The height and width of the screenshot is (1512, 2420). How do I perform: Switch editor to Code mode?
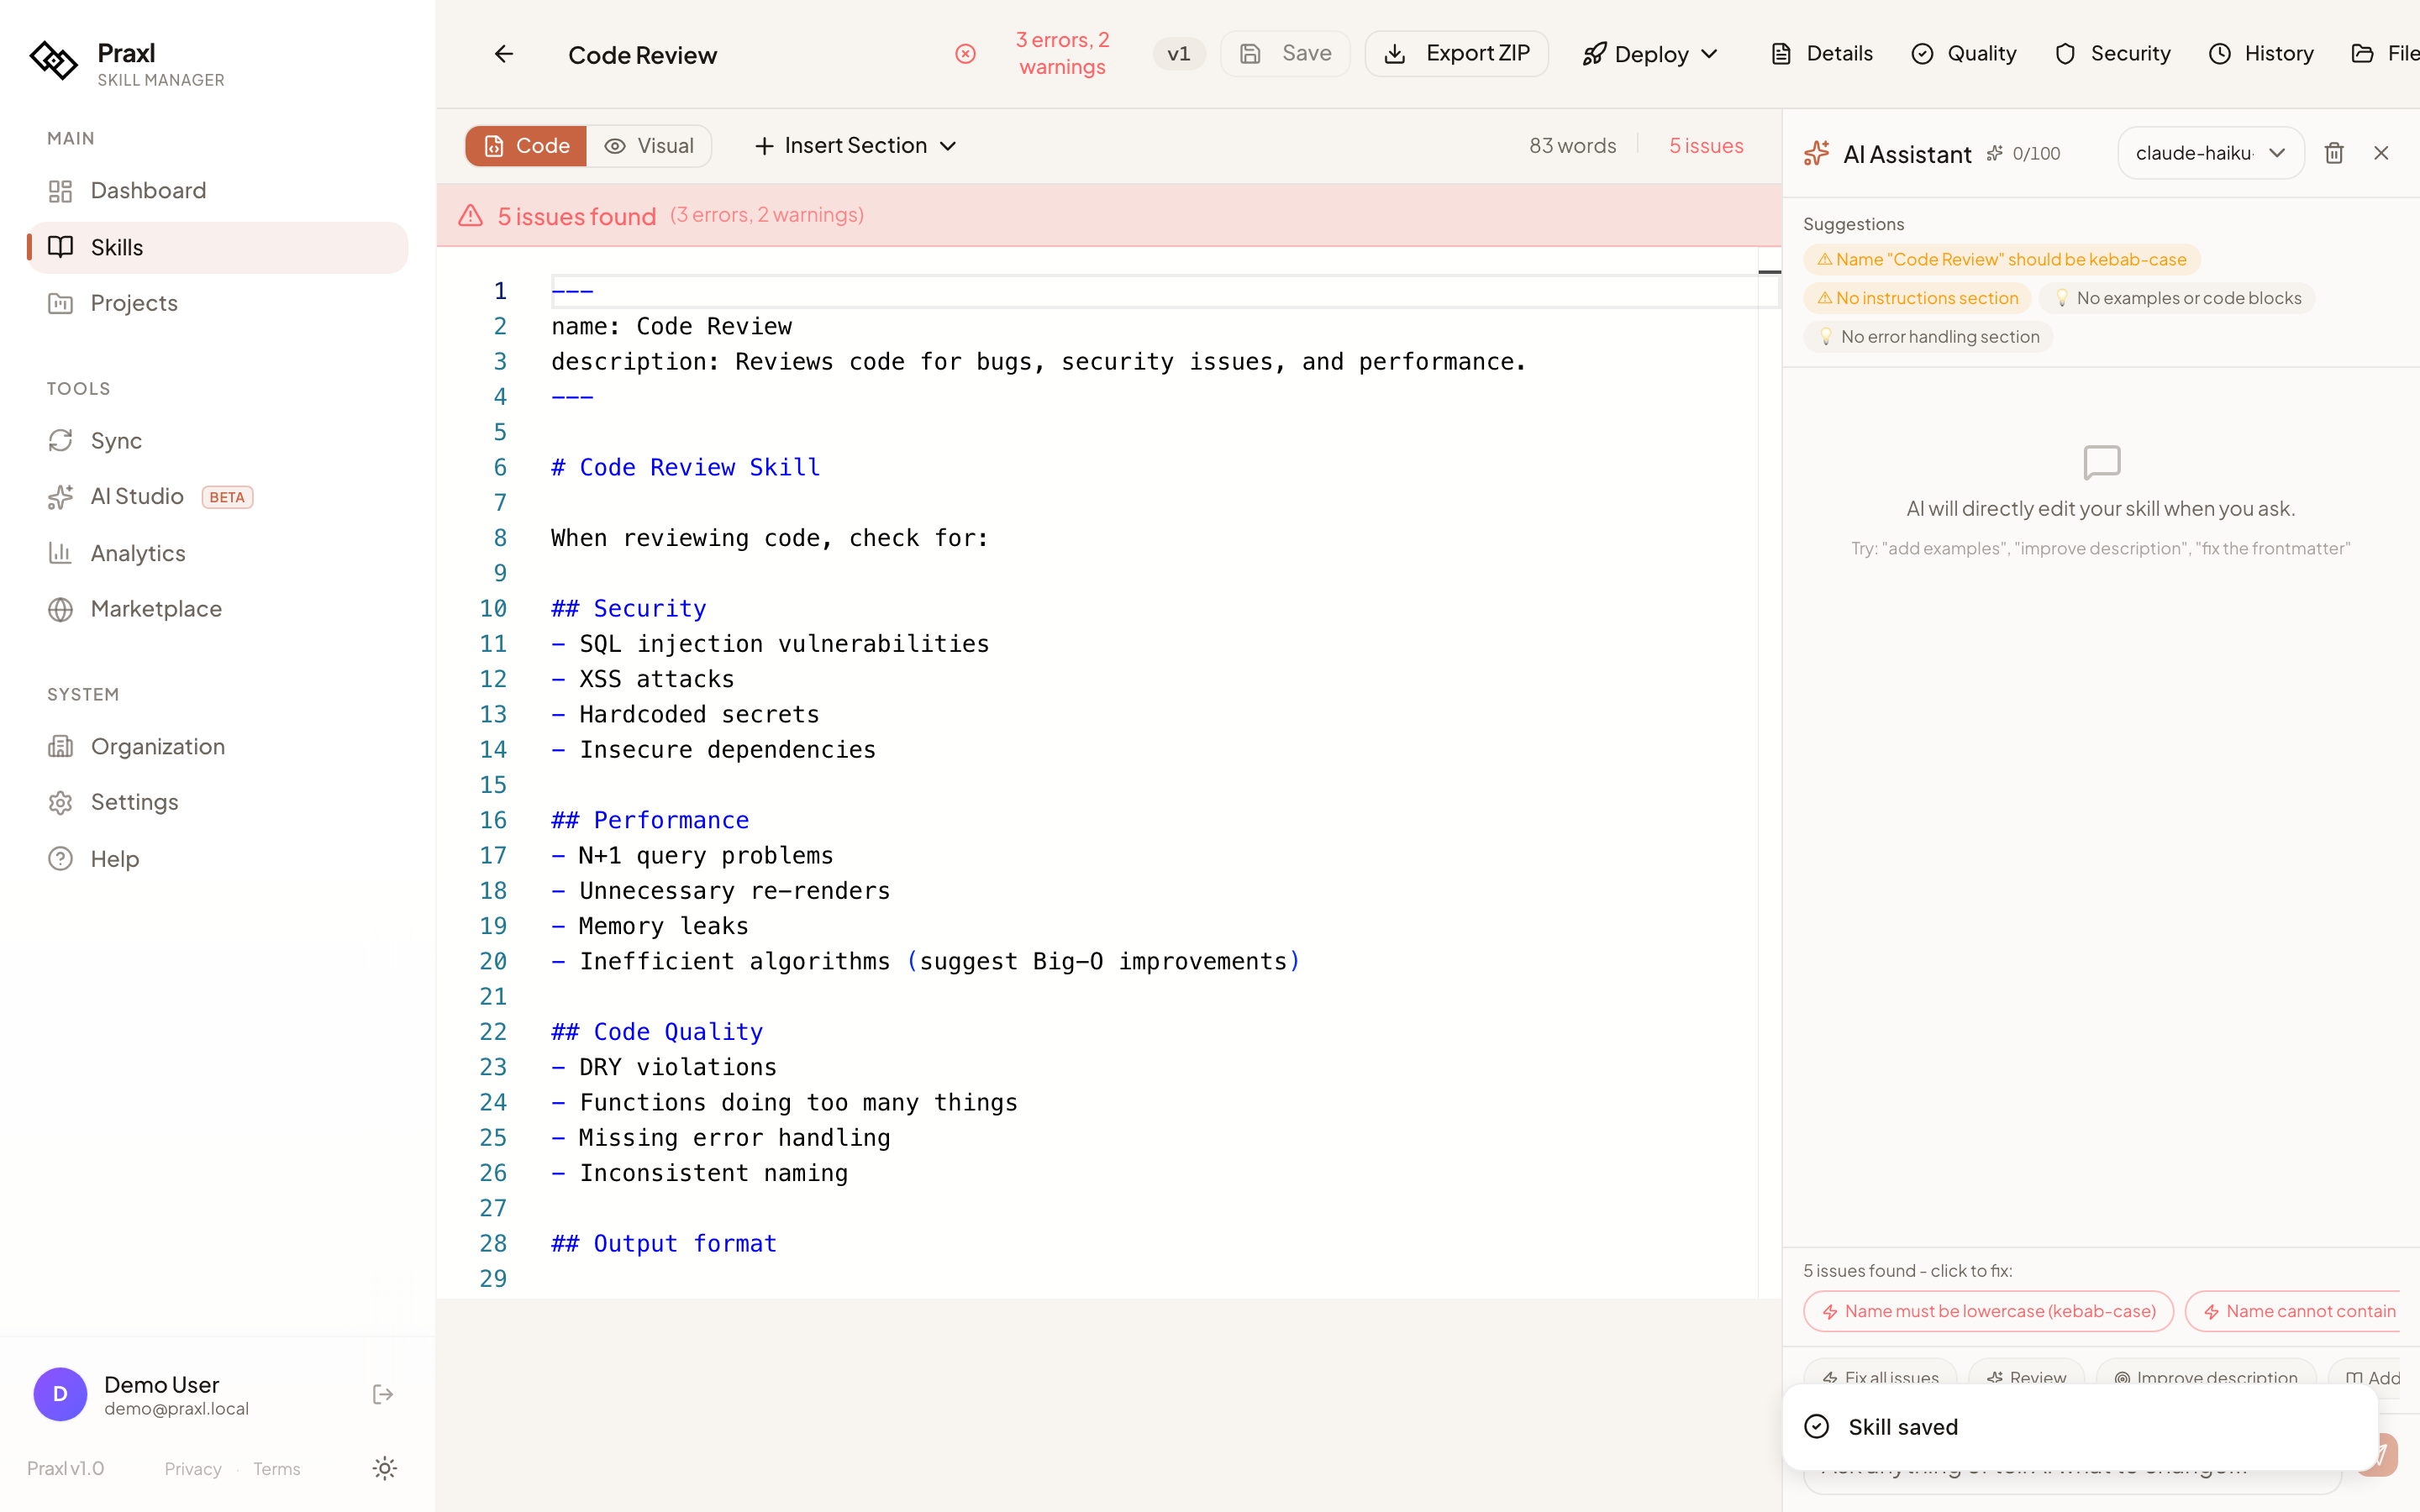[x=526, y=146]
